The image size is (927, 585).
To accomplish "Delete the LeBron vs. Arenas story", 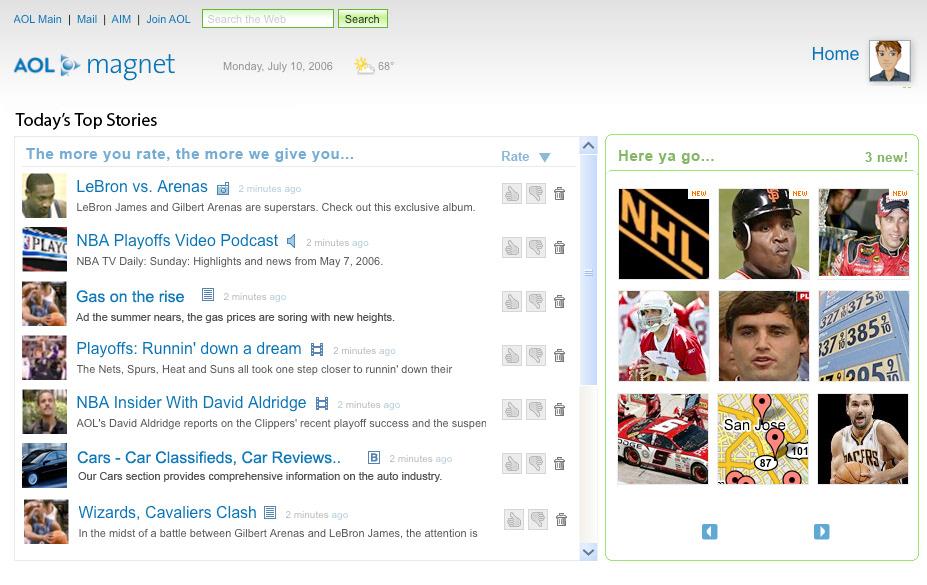I will click(x=559, y=193).
